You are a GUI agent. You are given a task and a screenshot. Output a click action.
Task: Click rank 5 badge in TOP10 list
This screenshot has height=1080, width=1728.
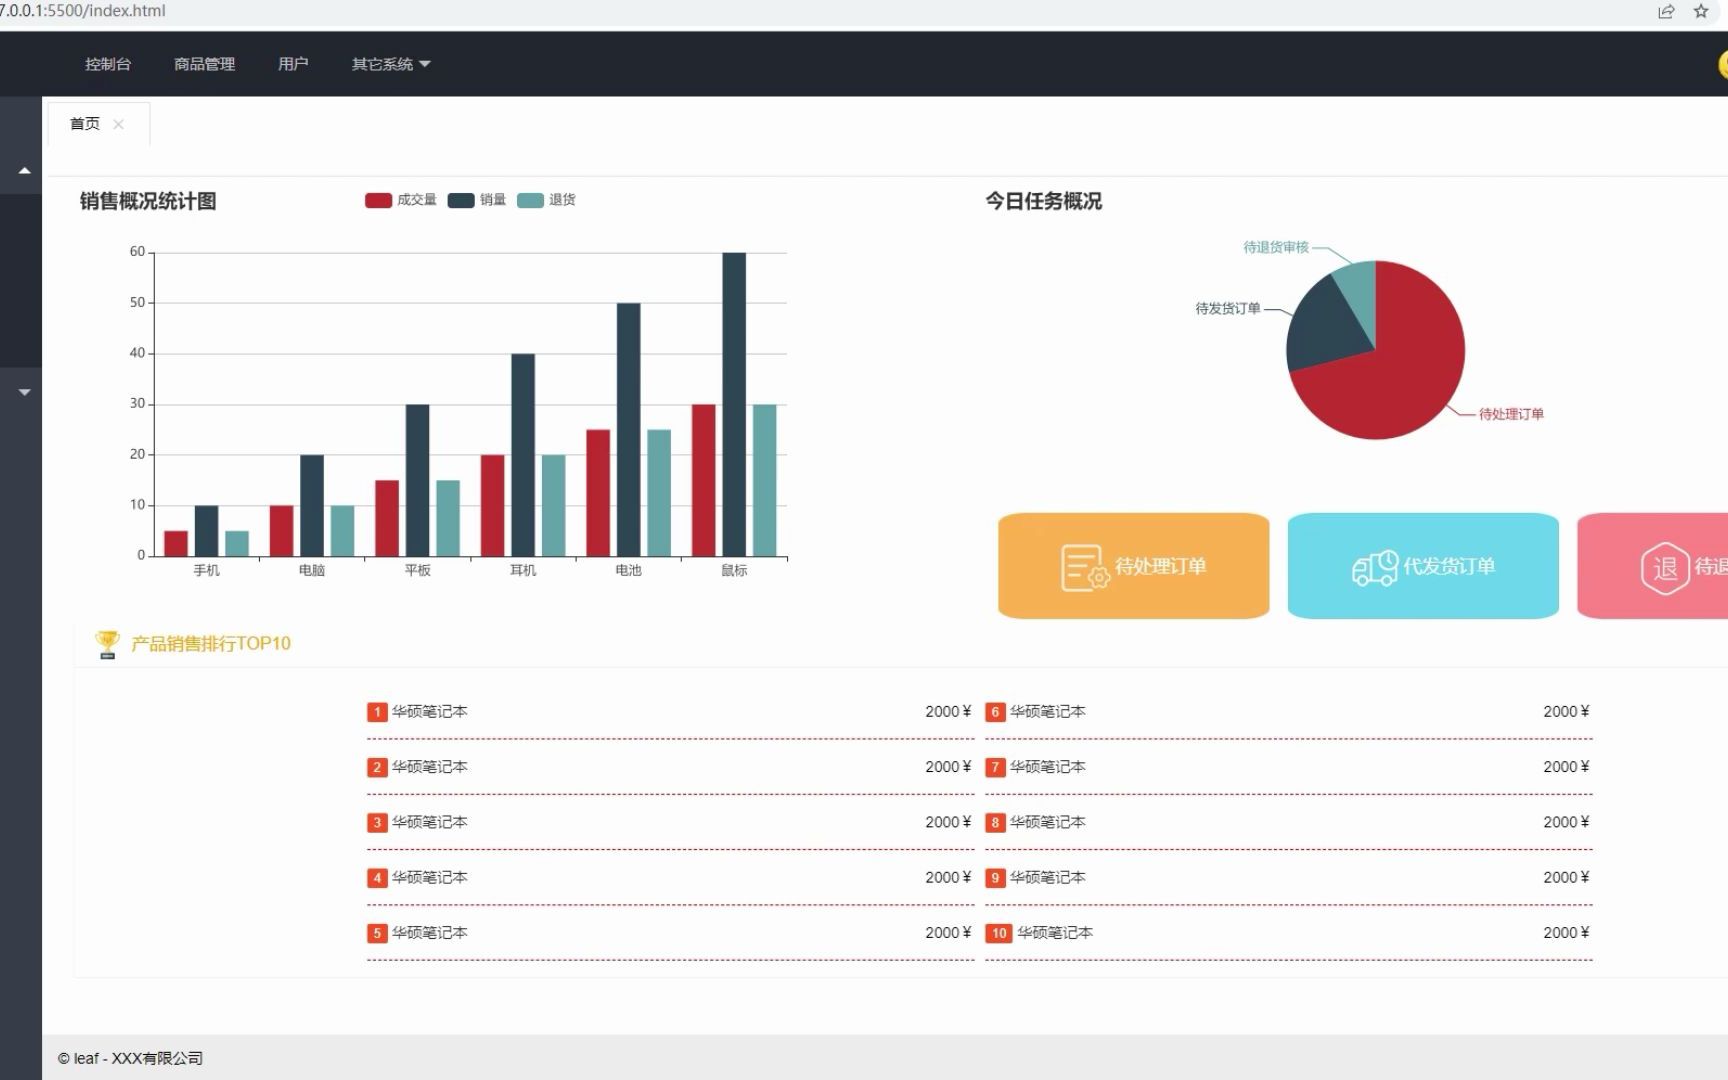coord(377,933)
